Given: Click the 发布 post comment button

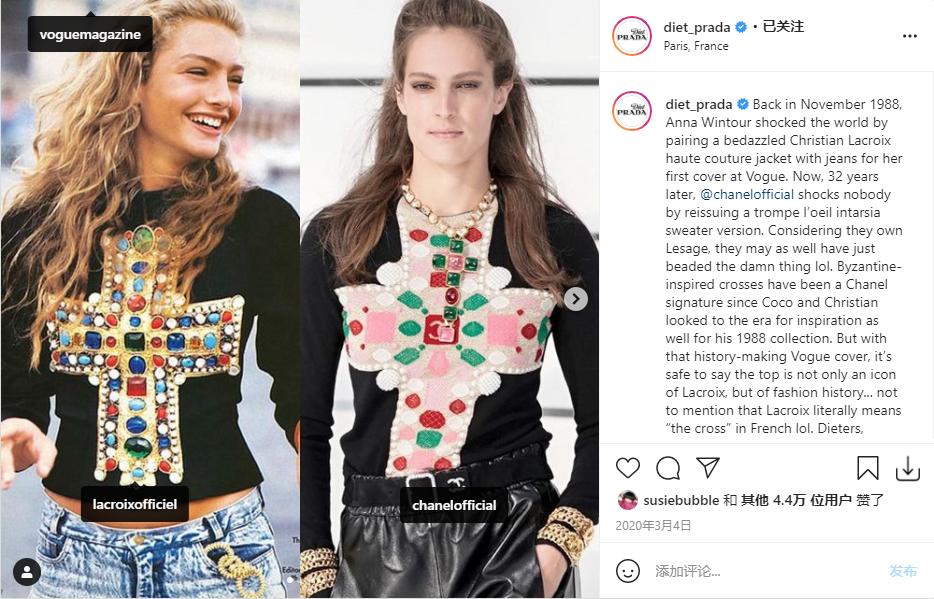Looking at the screenshot, I should 902,571.
